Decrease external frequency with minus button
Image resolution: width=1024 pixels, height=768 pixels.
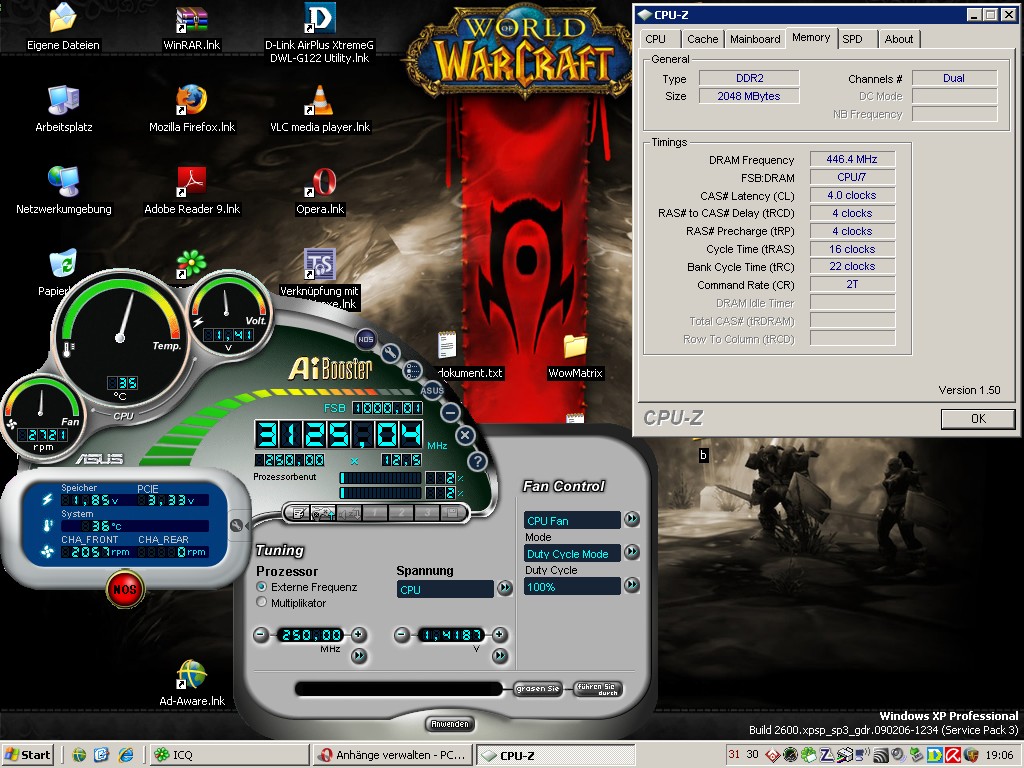click(261, 634)
